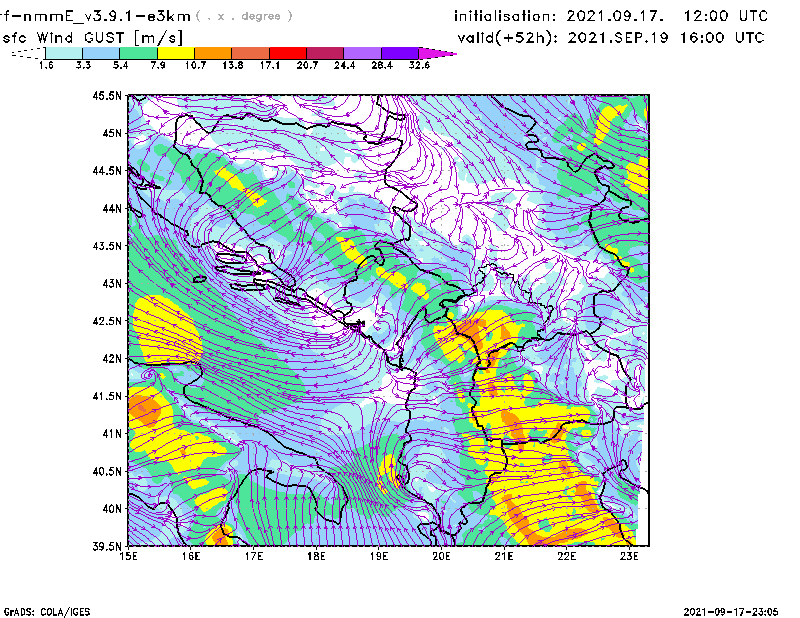The image size is (800, 618).
Task: Click the 41N latitude label
Action: pyautogui.click(x=112, y=434)
